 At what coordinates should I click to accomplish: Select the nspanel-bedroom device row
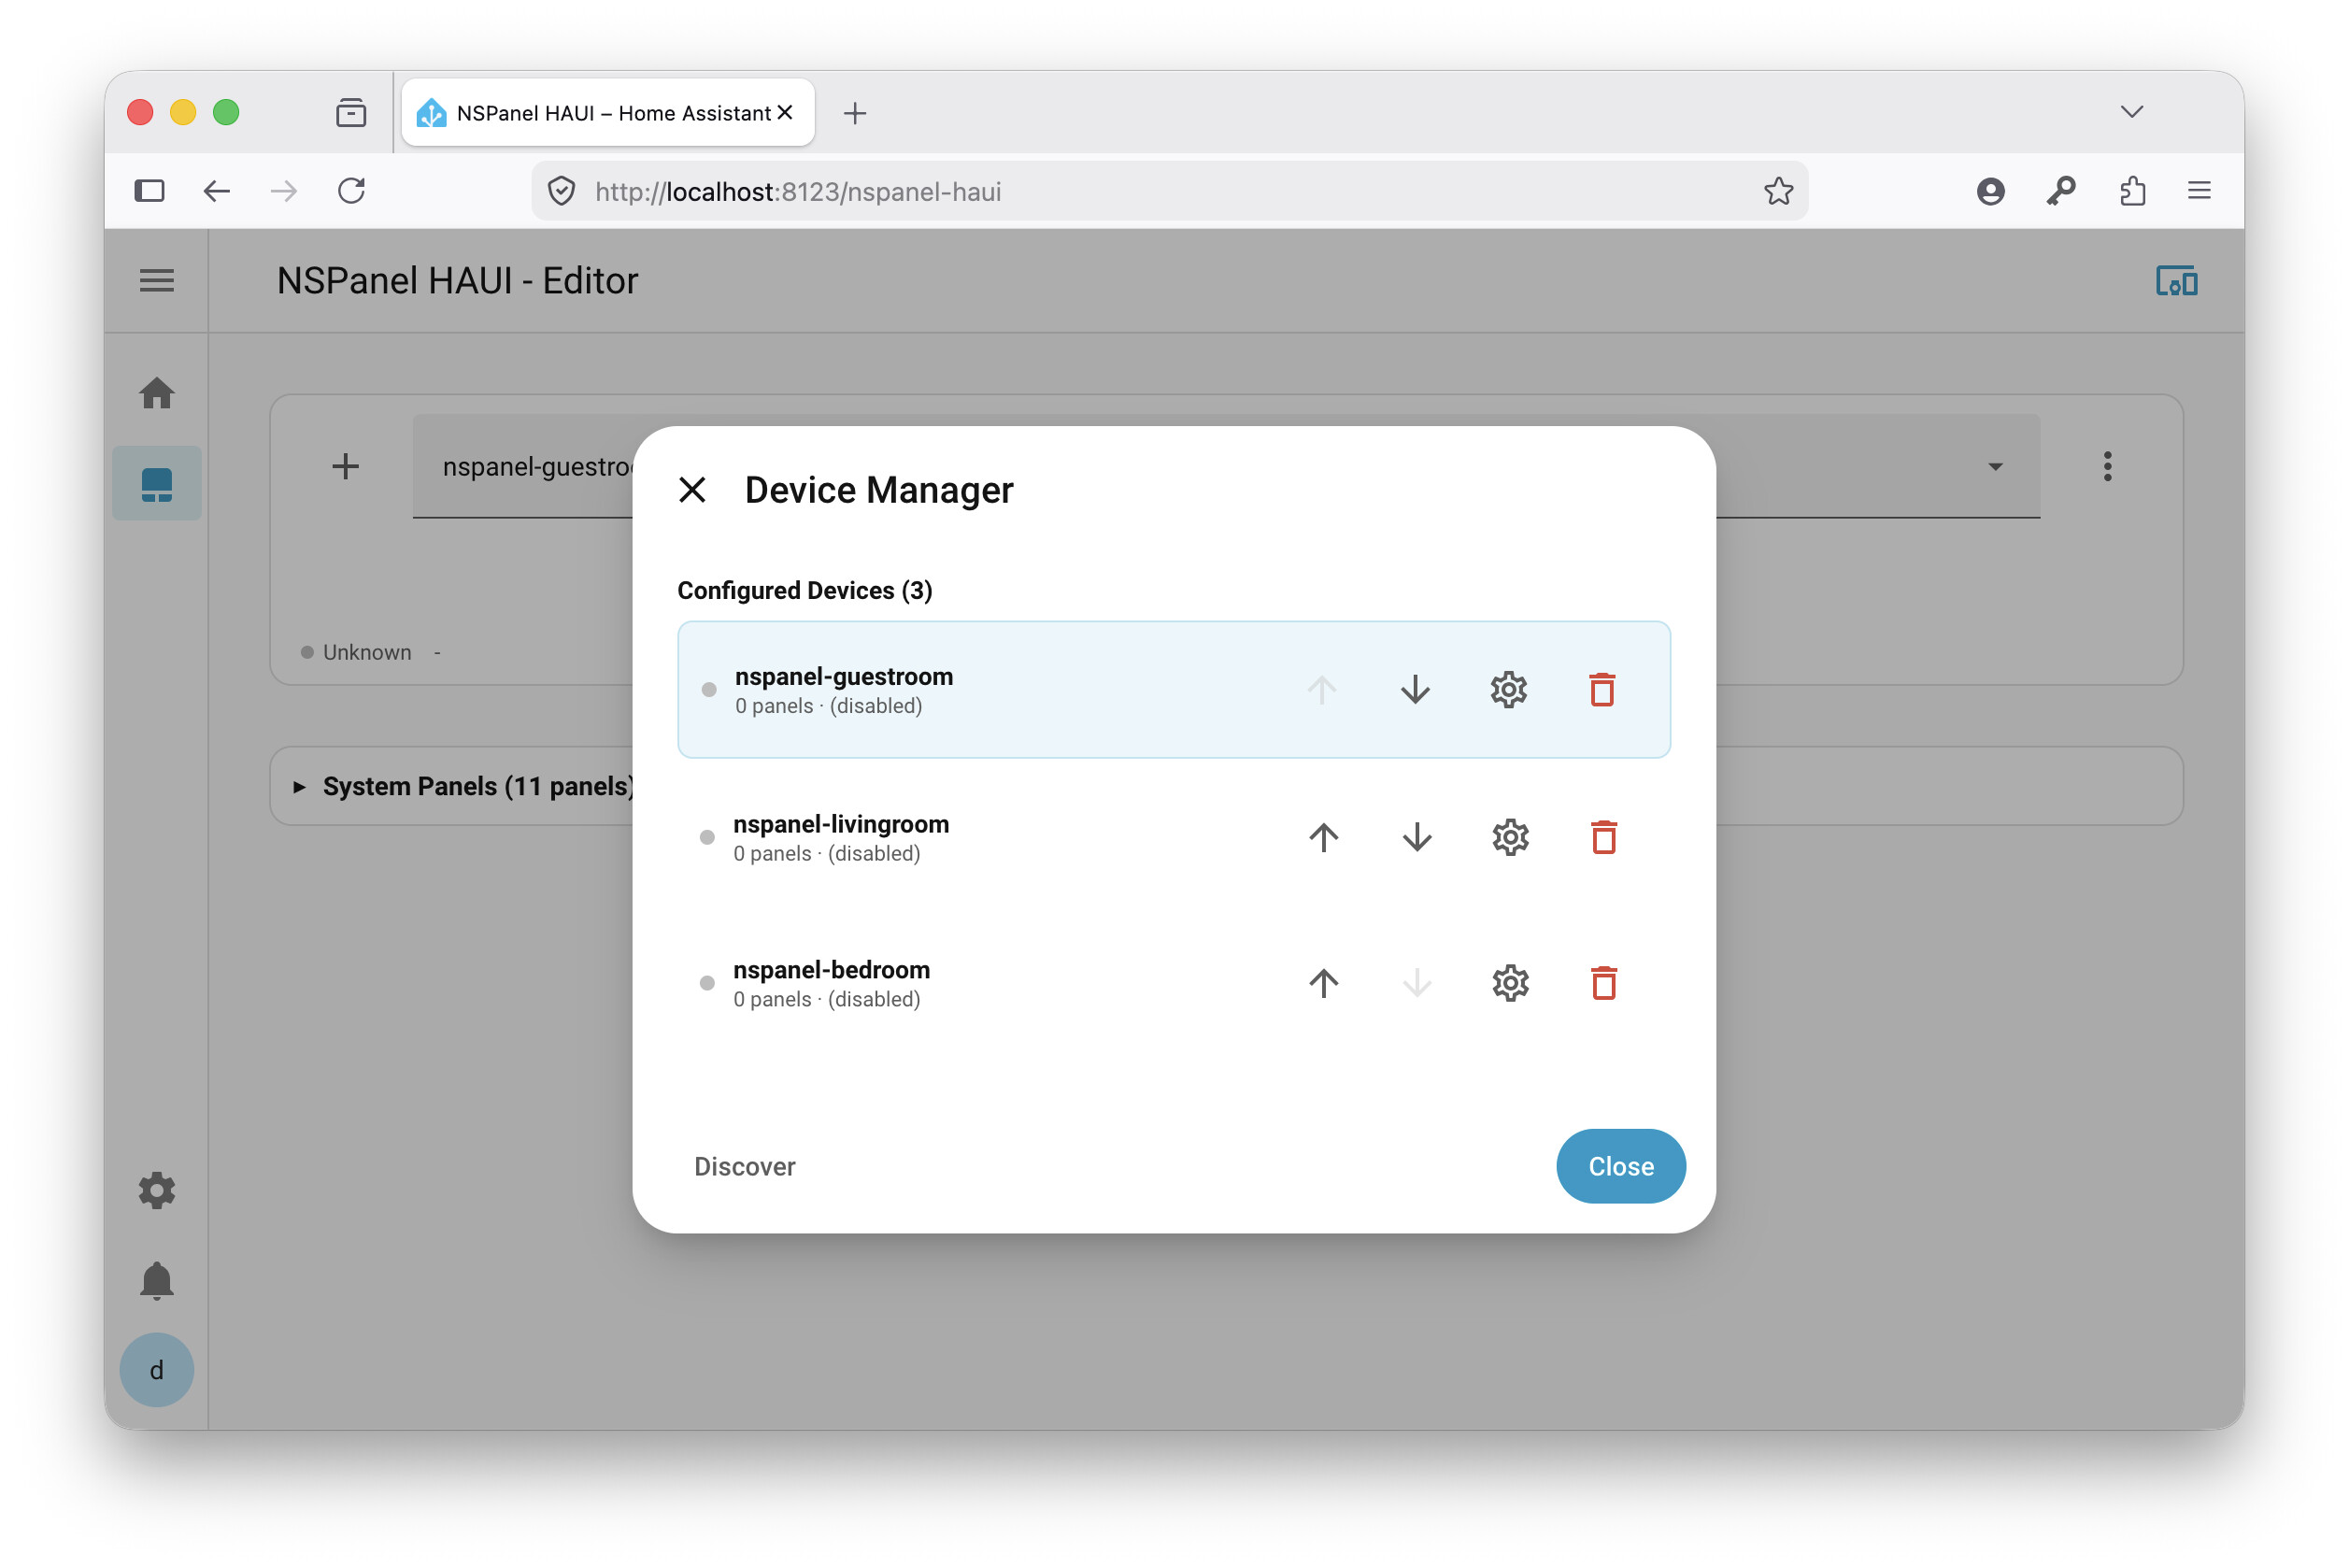coord(1173,983)
